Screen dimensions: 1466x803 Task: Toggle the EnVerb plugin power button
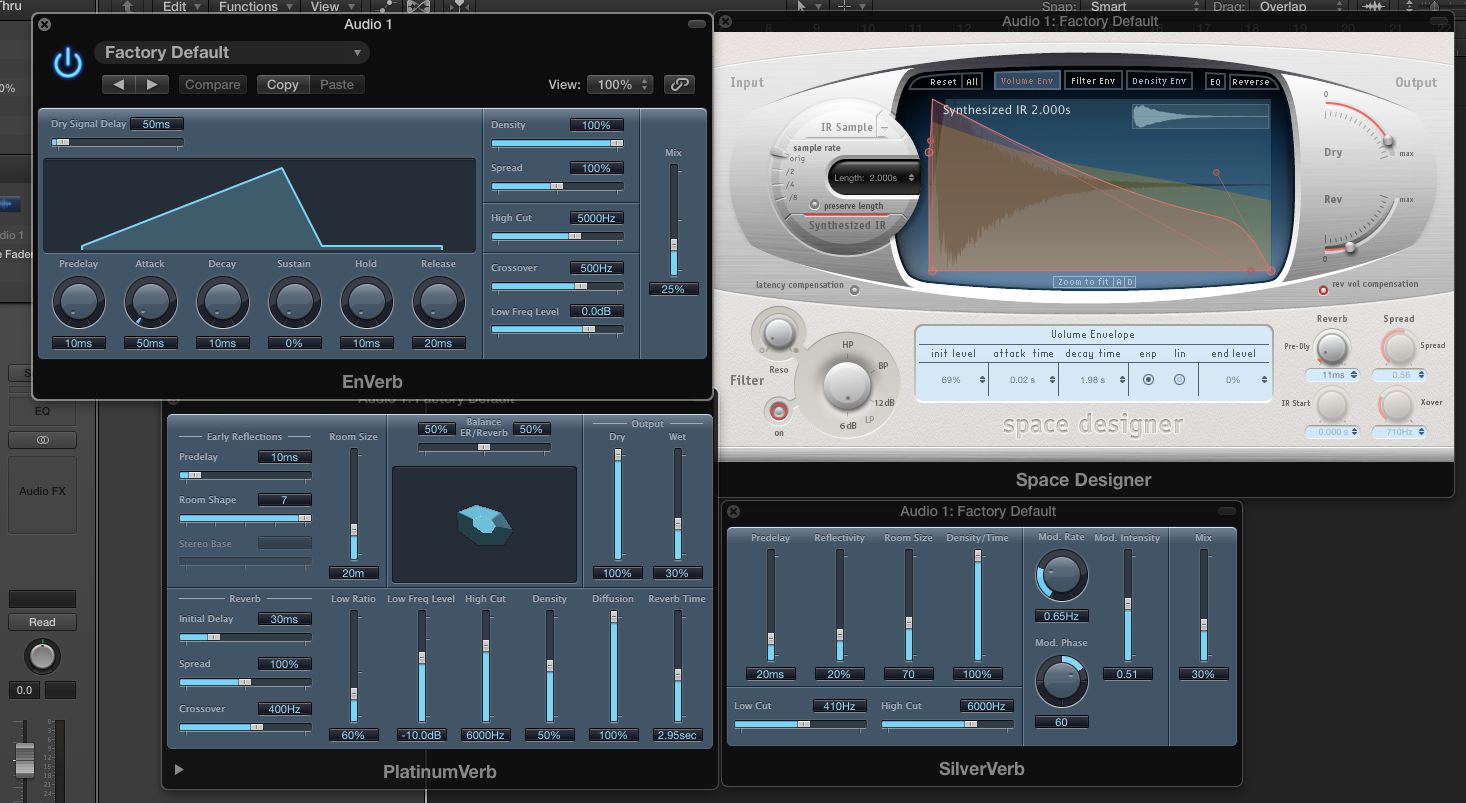click(x=68, y=63)
